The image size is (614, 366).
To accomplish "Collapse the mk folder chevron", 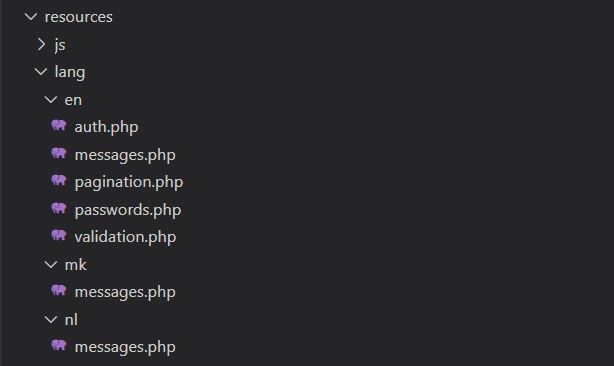I will pos(51,265).
